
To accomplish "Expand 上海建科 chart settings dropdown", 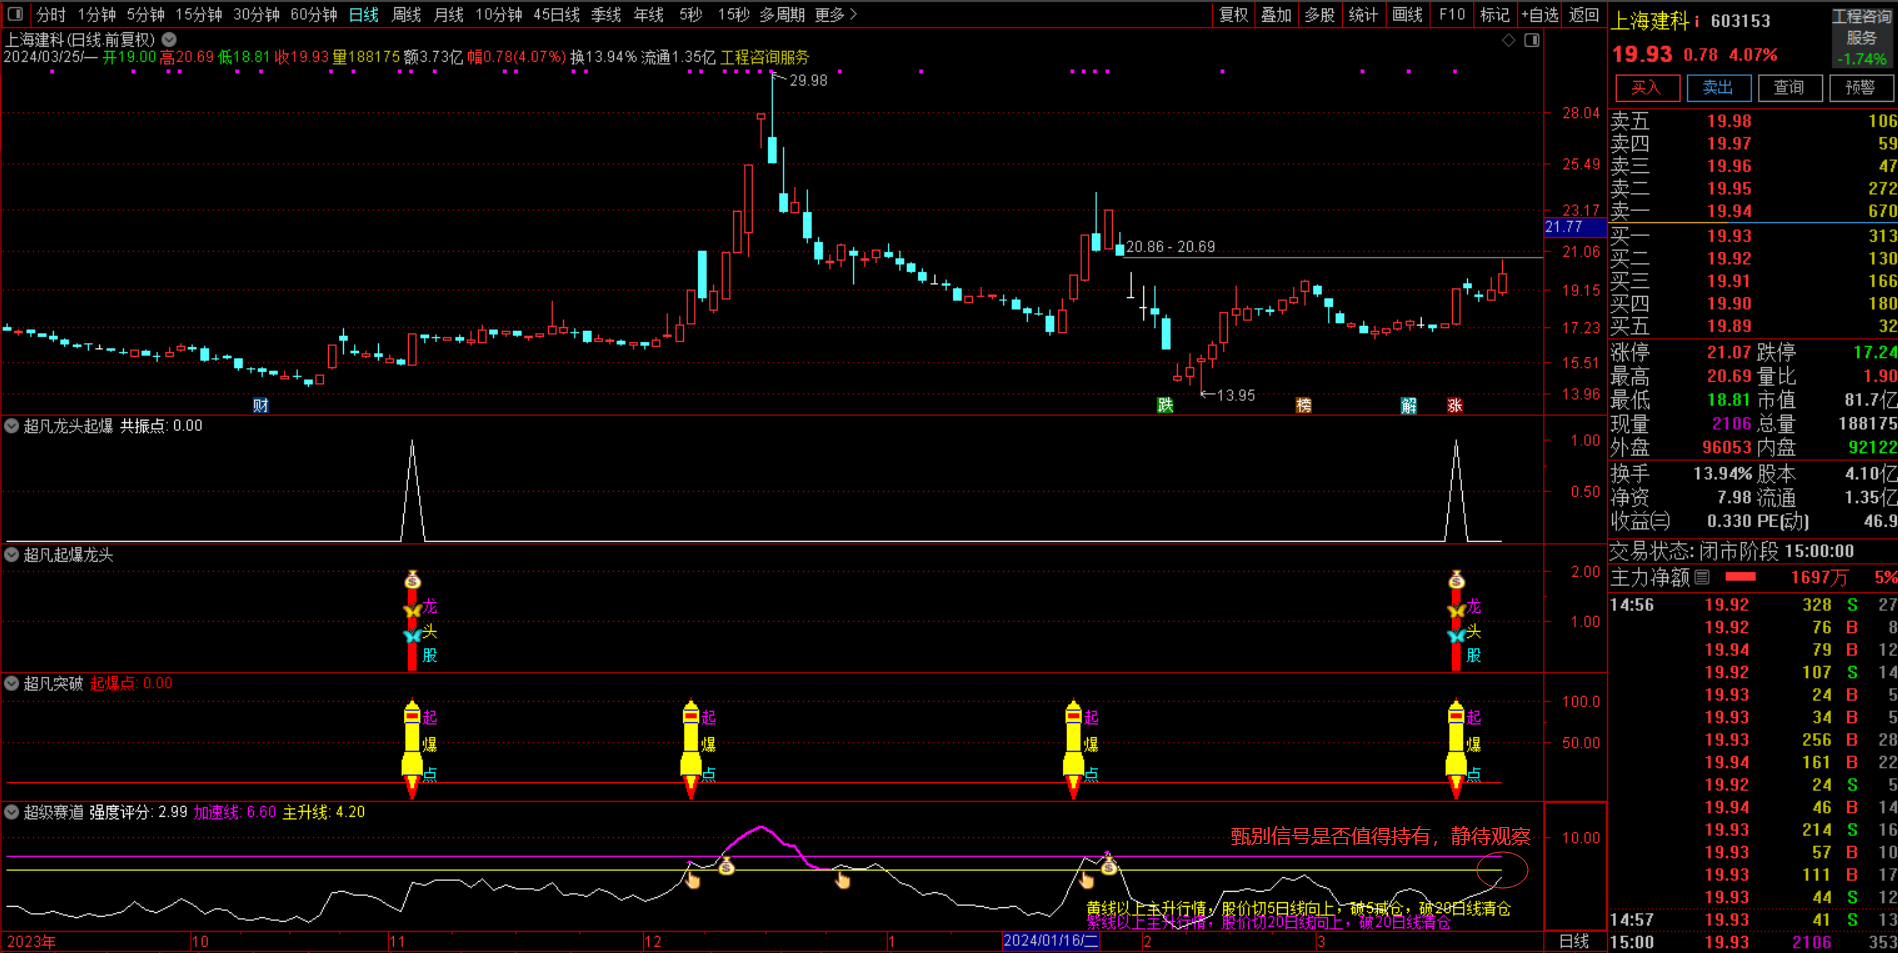I will click(x=169, y=40).
